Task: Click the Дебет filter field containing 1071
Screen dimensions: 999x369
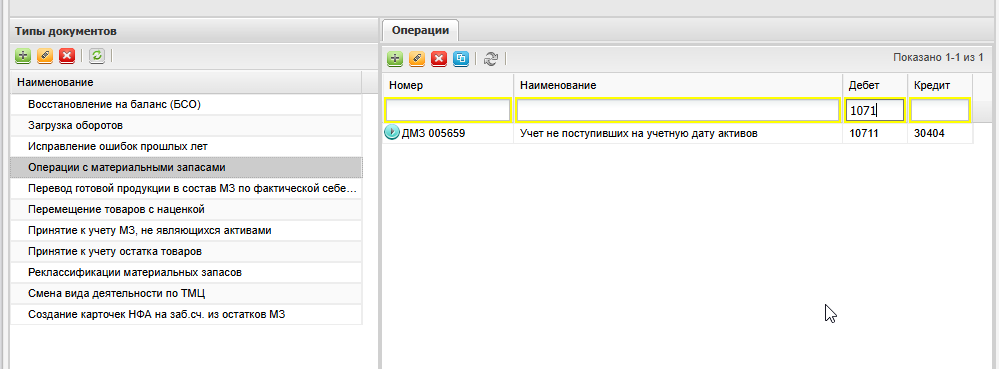Action: point(875,110)
